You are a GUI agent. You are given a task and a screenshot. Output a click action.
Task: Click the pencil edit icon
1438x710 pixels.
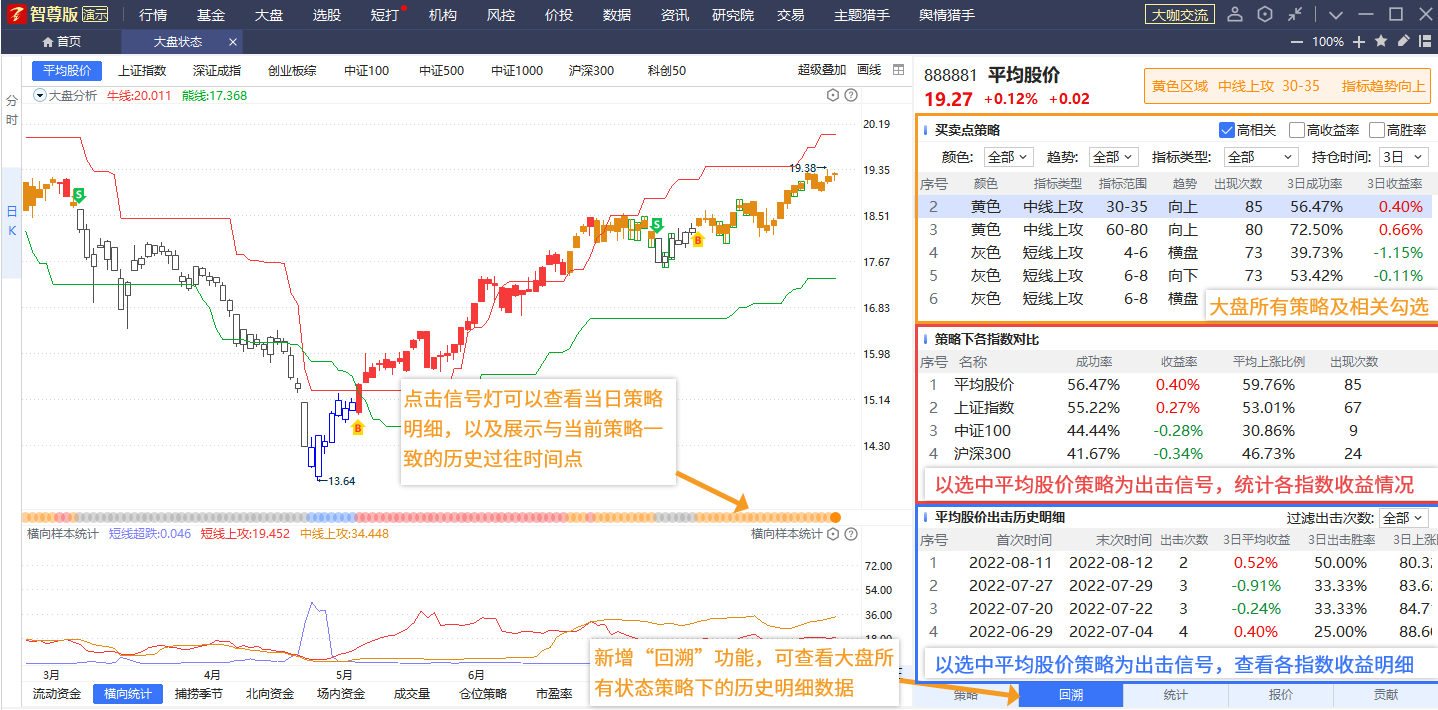click(1404, 41)
